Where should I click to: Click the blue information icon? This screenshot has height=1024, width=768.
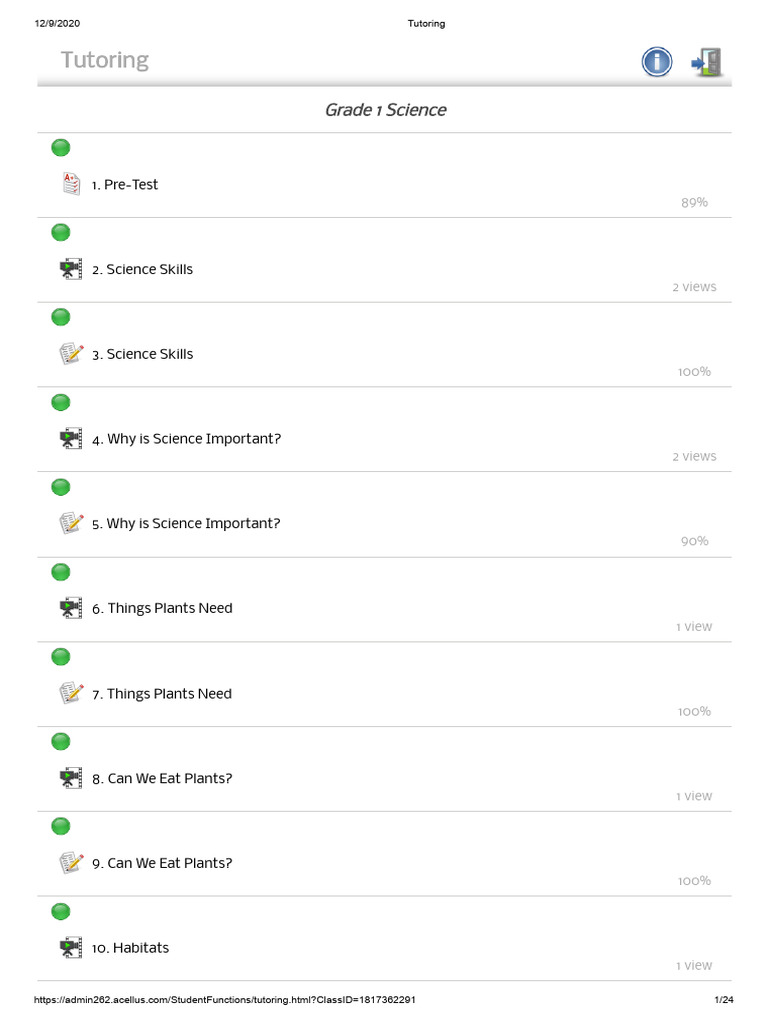656,62
